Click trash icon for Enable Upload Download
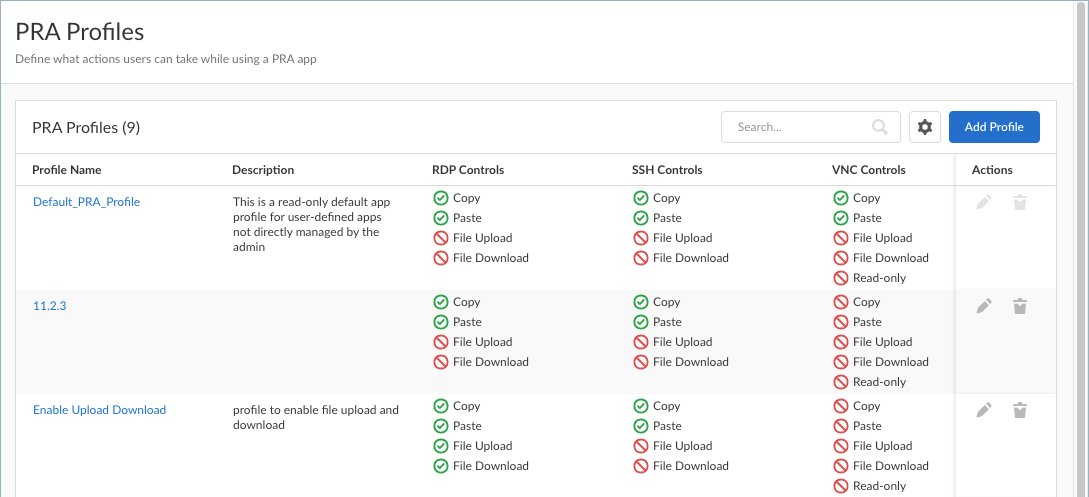This screenshot has width=1089, height=497. (x=1020, y=410)
